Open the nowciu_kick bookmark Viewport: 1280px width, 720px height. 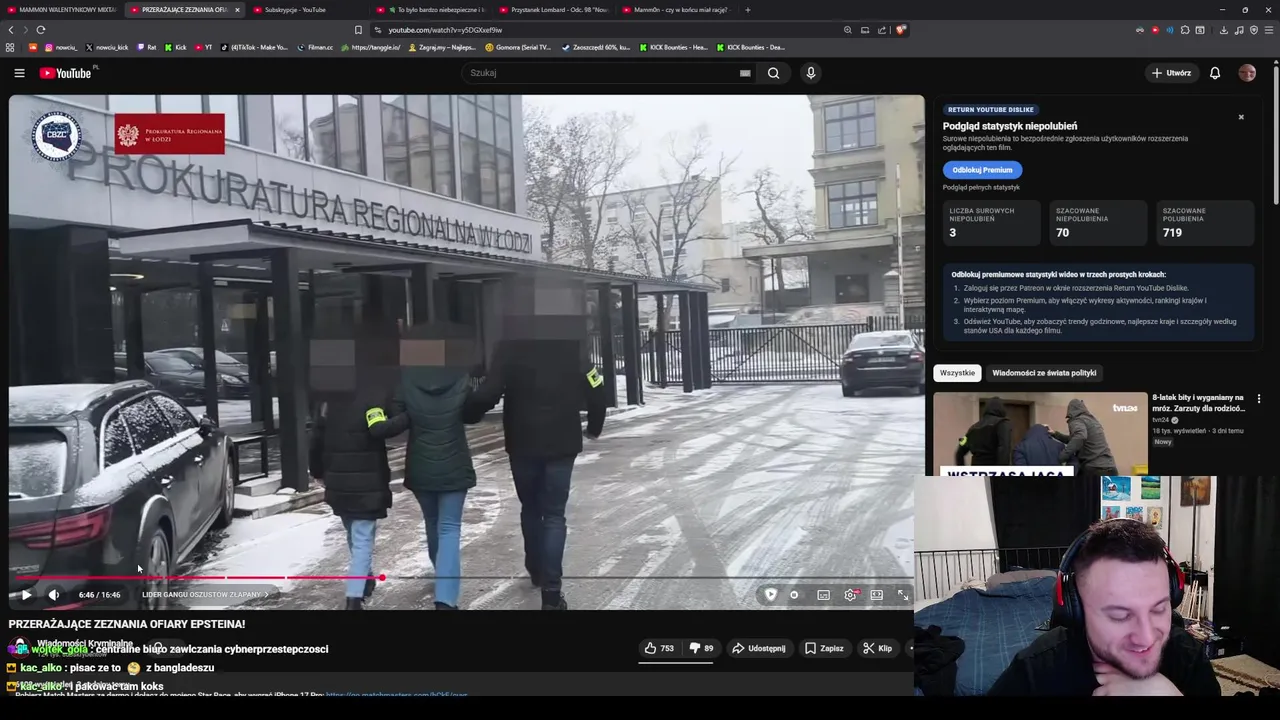107,47
